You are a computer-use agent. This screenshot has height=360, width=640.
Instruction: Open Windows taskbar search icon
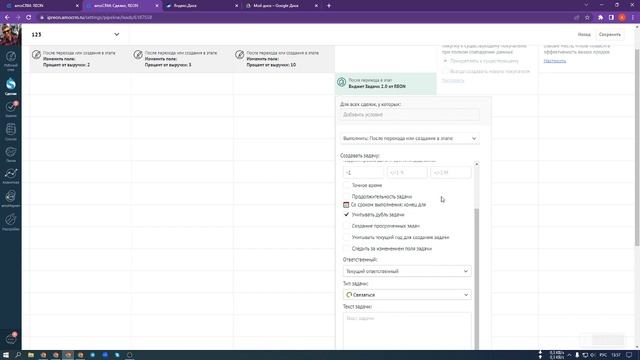(x=18, y=355)
